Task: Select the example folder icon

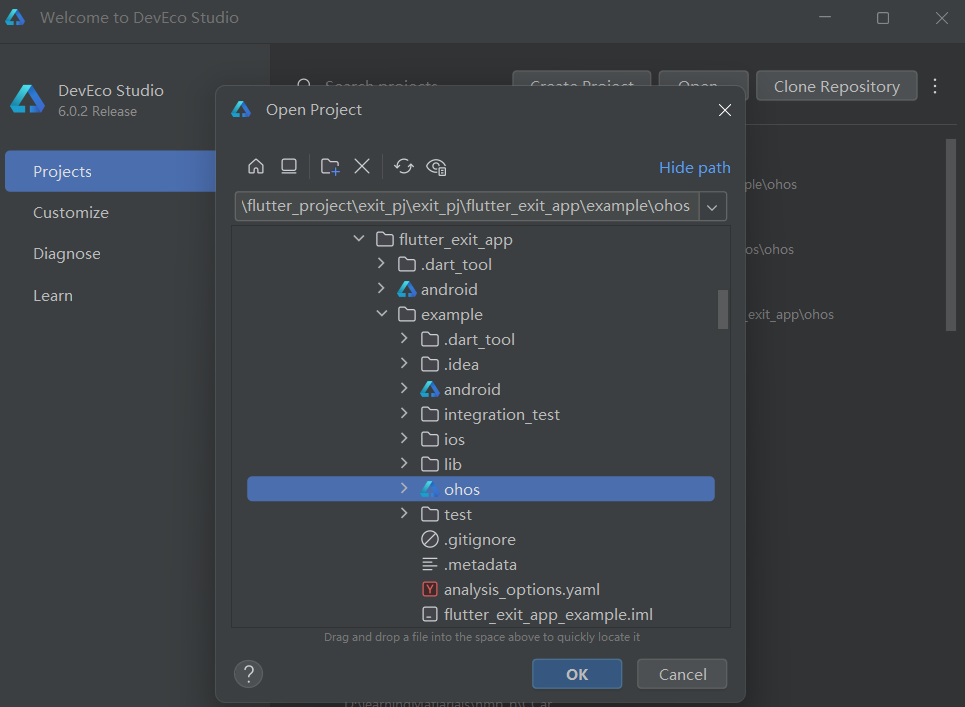Action: [407, 314]
